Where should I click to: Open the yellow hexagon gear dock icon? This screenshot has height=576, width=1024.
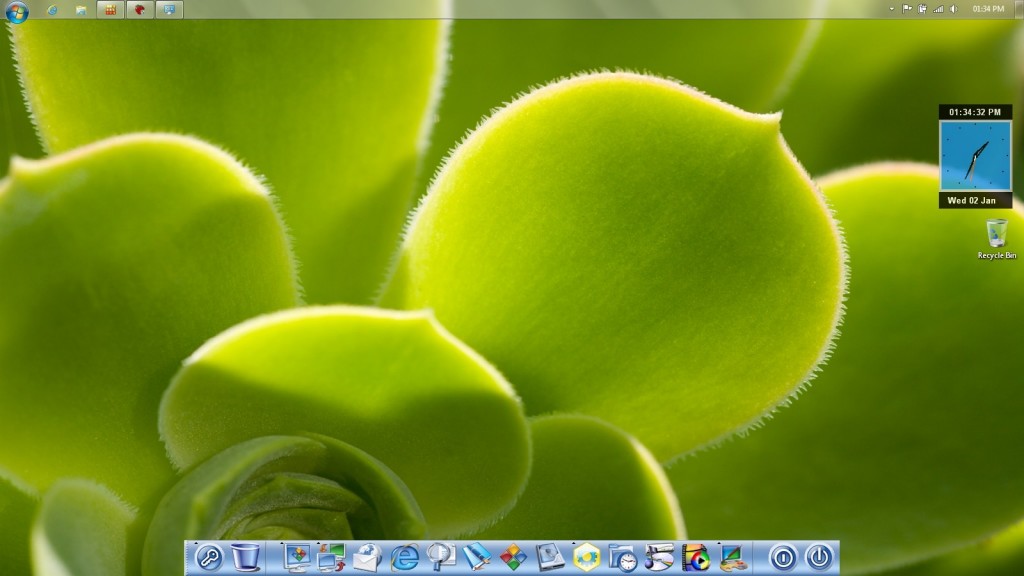pyautogui.click(x=586, y=557)
